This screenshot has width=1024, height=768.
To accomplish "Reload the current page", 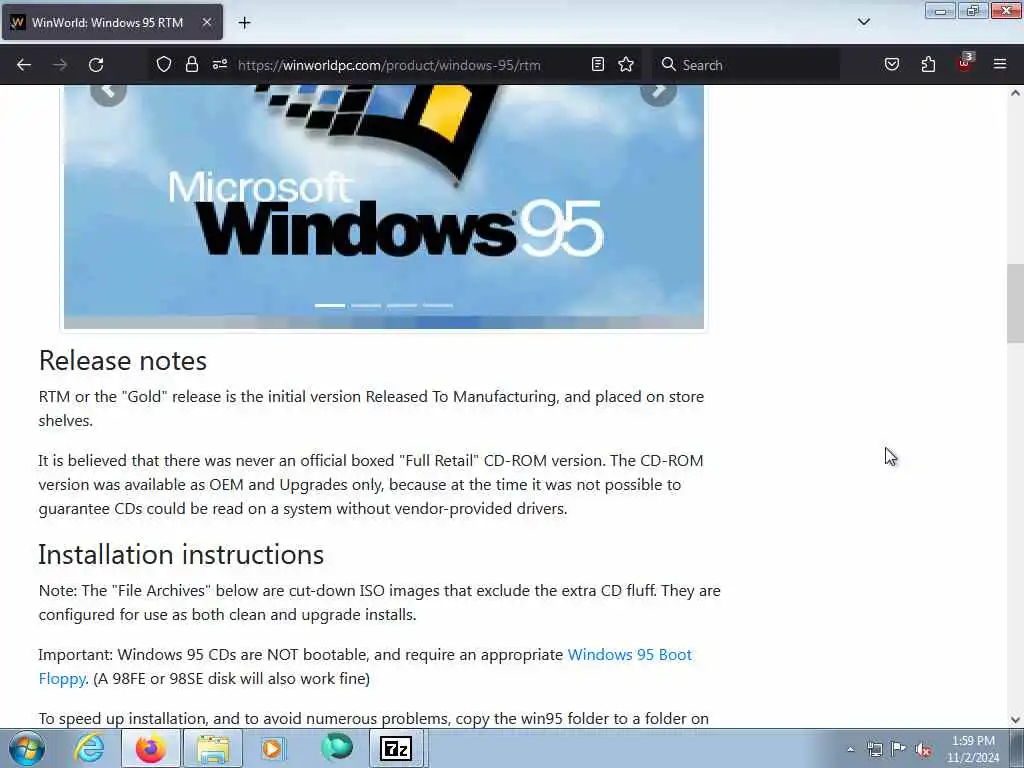I will click(x=96, y=65).
